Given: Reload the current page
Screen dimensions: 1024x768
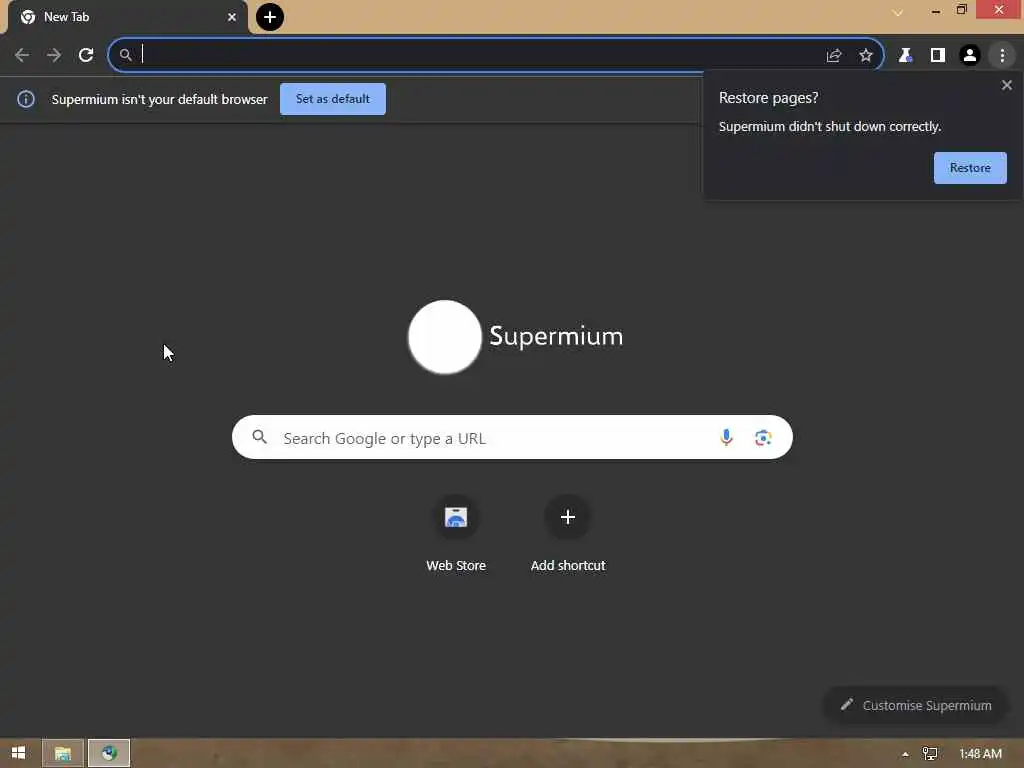Looking at the screenshot, I should [x=86, y=55].
